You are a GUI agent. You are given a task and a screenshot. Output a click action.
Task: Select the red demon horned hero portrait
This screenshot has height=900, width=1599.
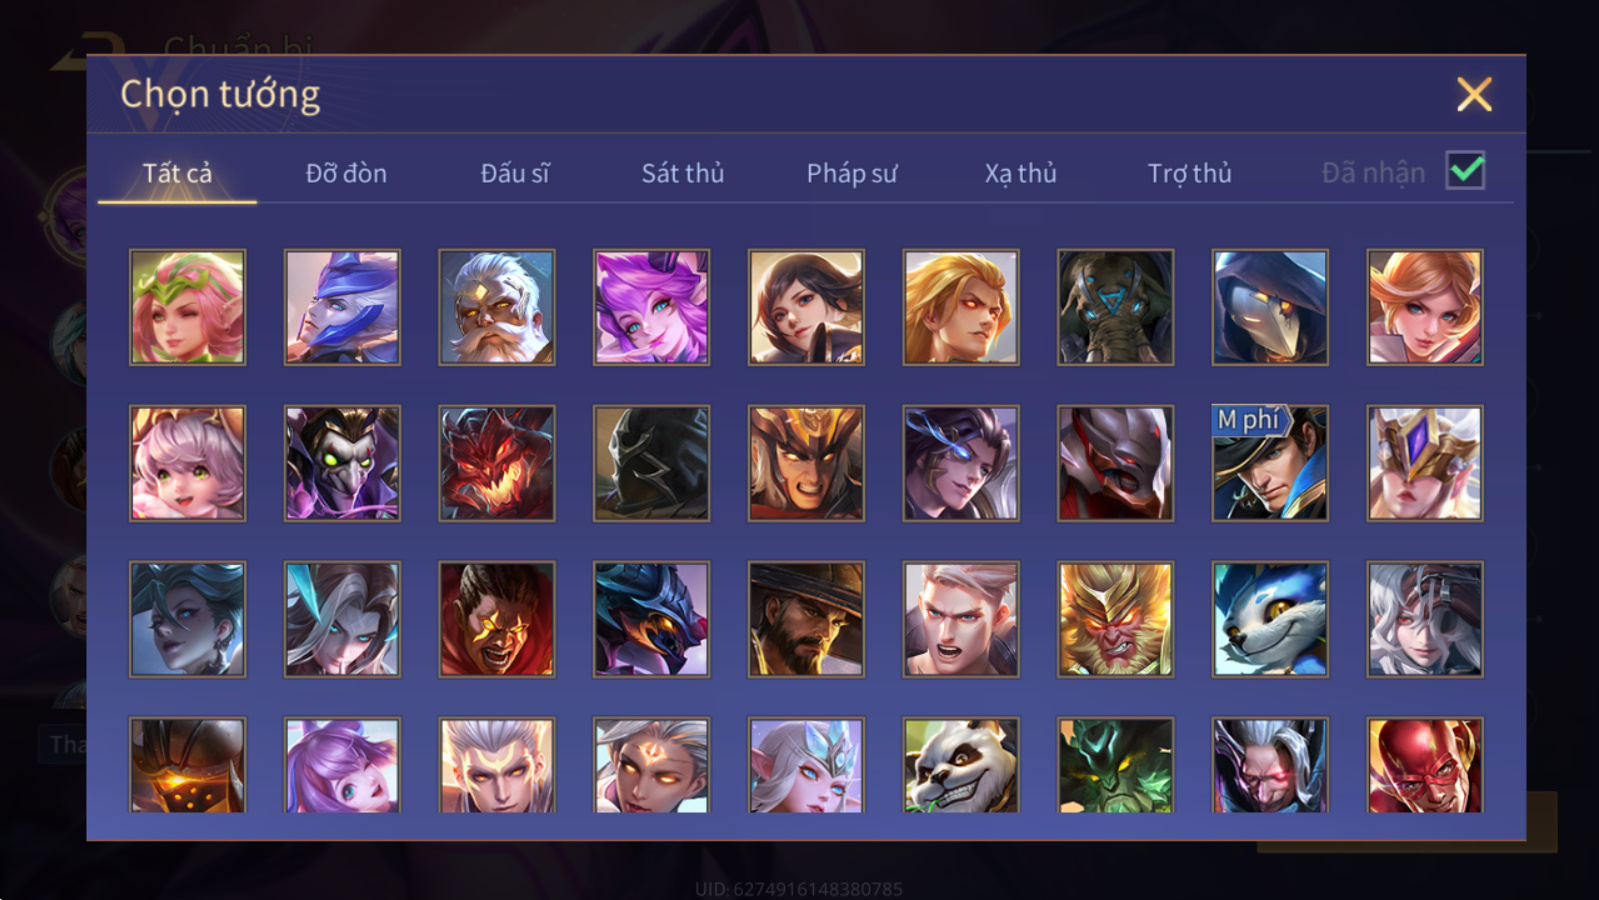pyautogui.click(x=496, y=463)
